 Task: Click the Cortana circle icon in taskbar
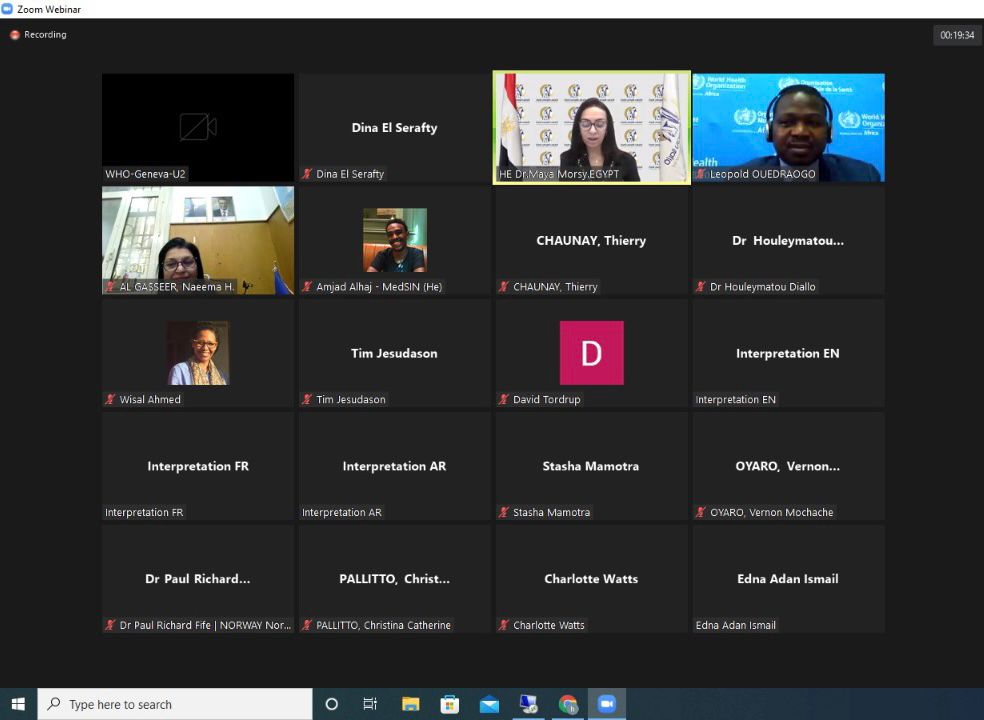tap(332, 704)
